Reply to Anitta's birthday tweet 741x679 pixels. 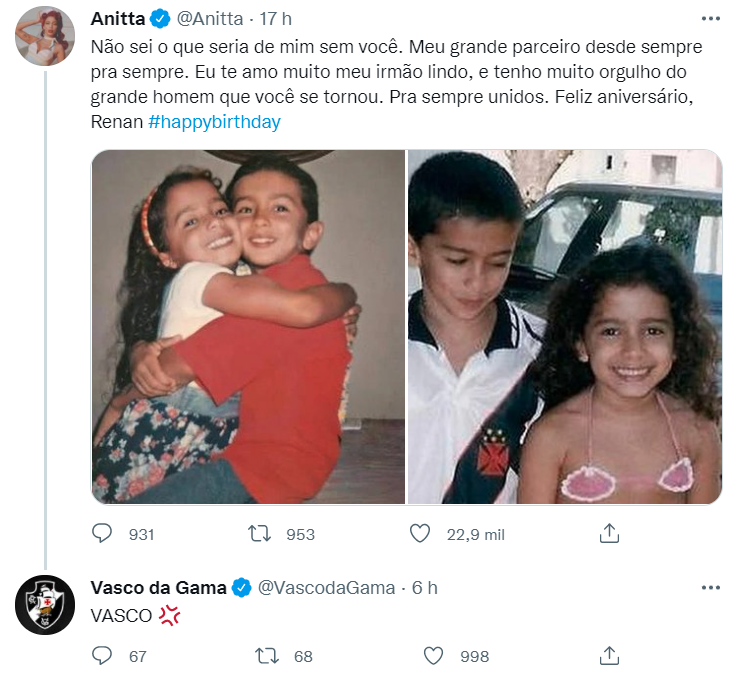pyautogui.click(x=102, y=534)
